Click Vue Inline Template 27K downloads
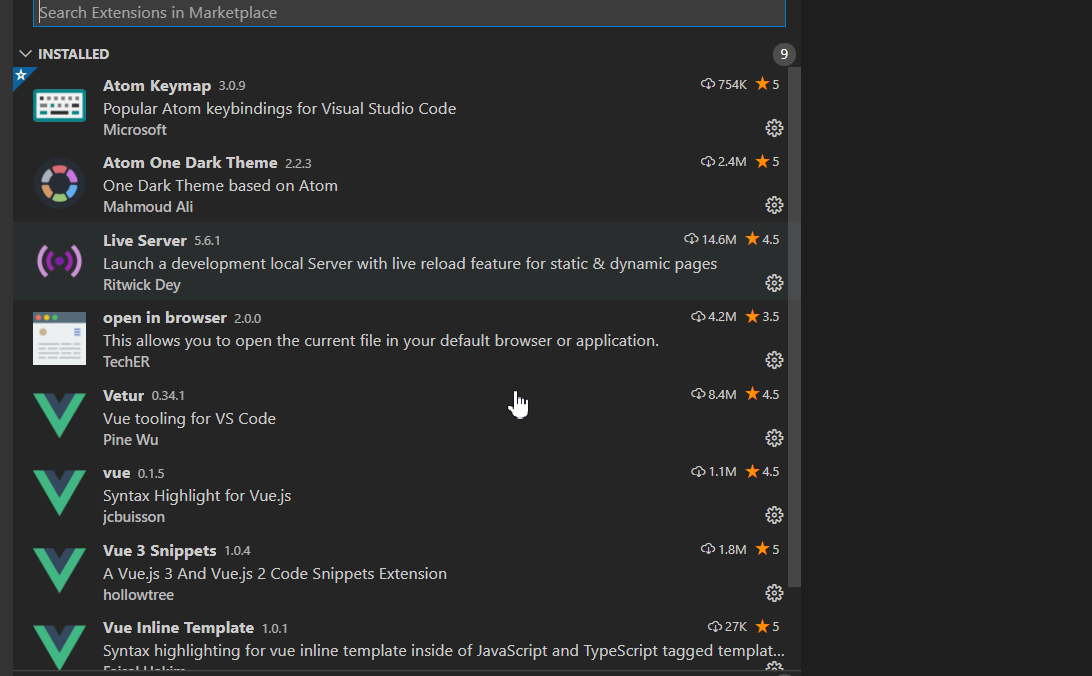Viewport: 1092px width, 676px height. (x=727, y=627)
